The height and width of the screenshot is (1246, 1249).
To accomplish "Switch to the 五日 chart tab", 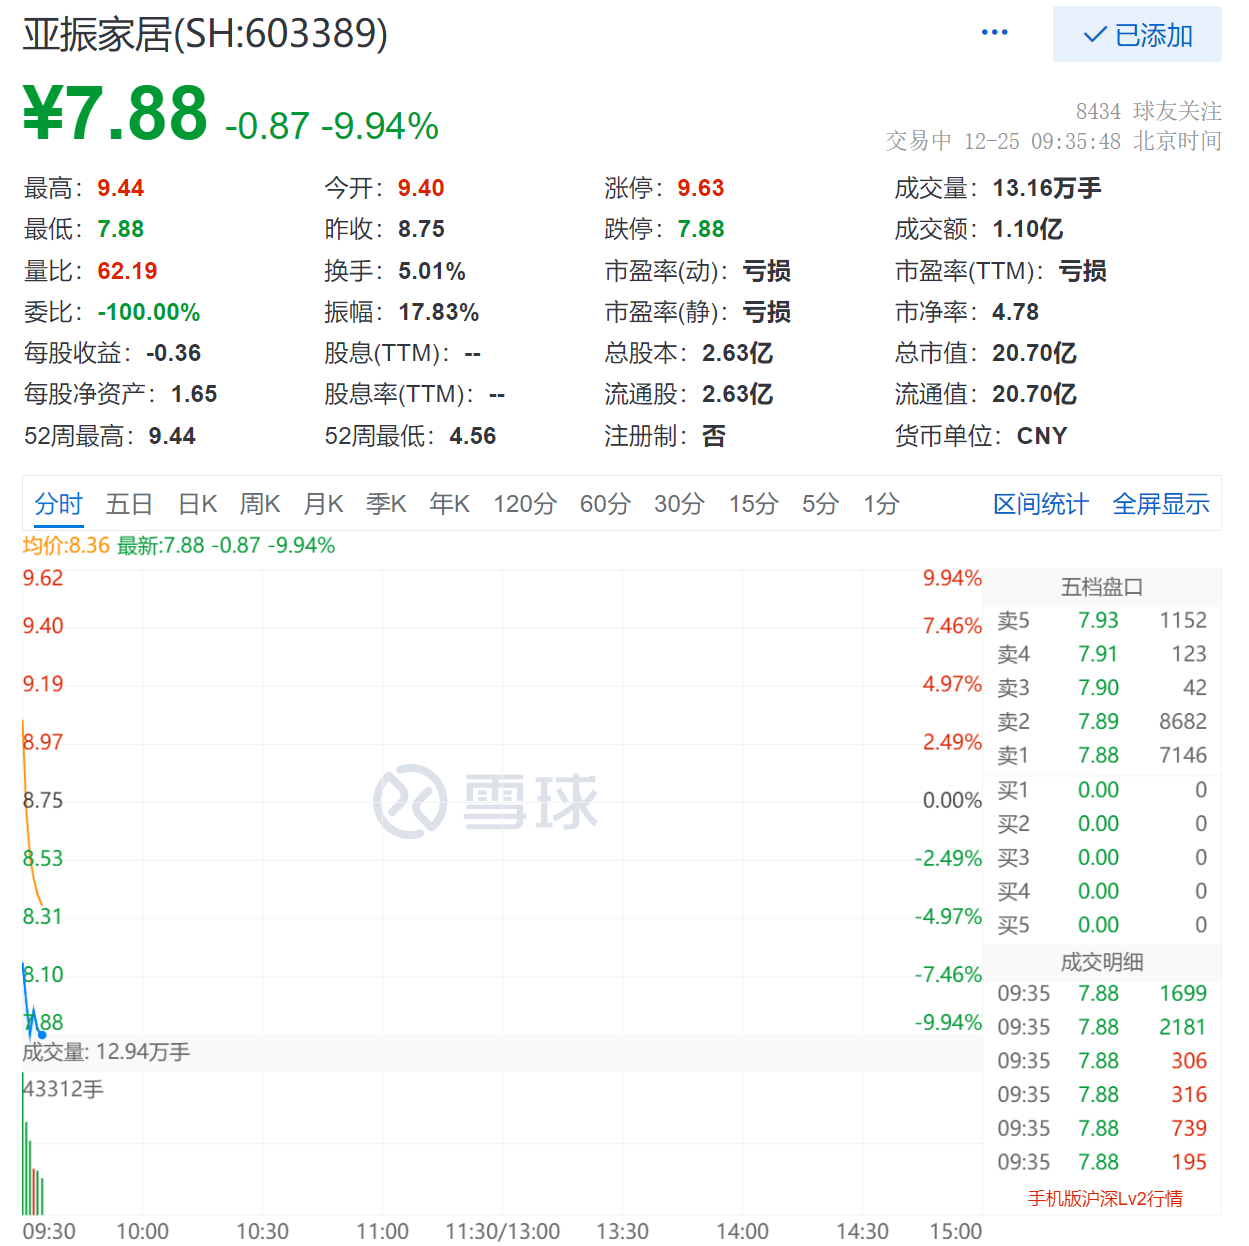I will [x=129, y=504].
